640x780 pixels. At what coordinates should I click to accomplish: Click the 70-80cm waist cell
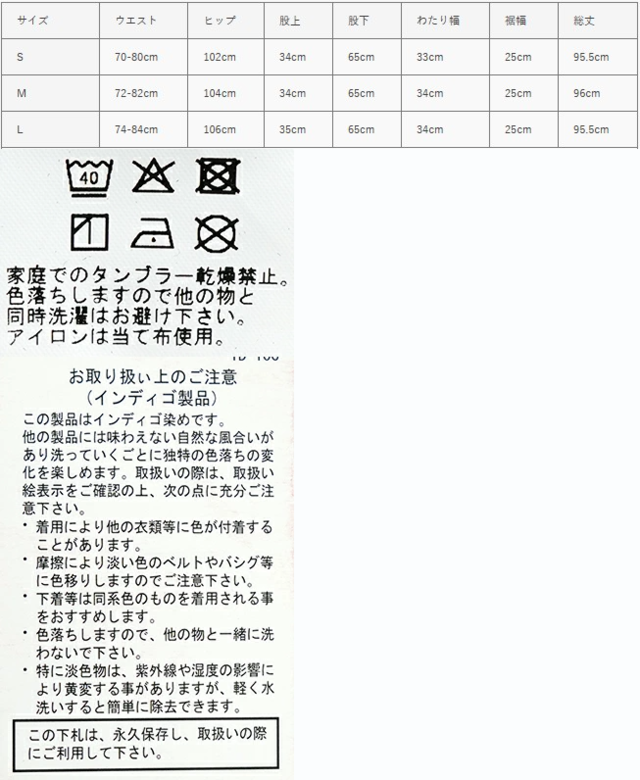pos(137,57)
